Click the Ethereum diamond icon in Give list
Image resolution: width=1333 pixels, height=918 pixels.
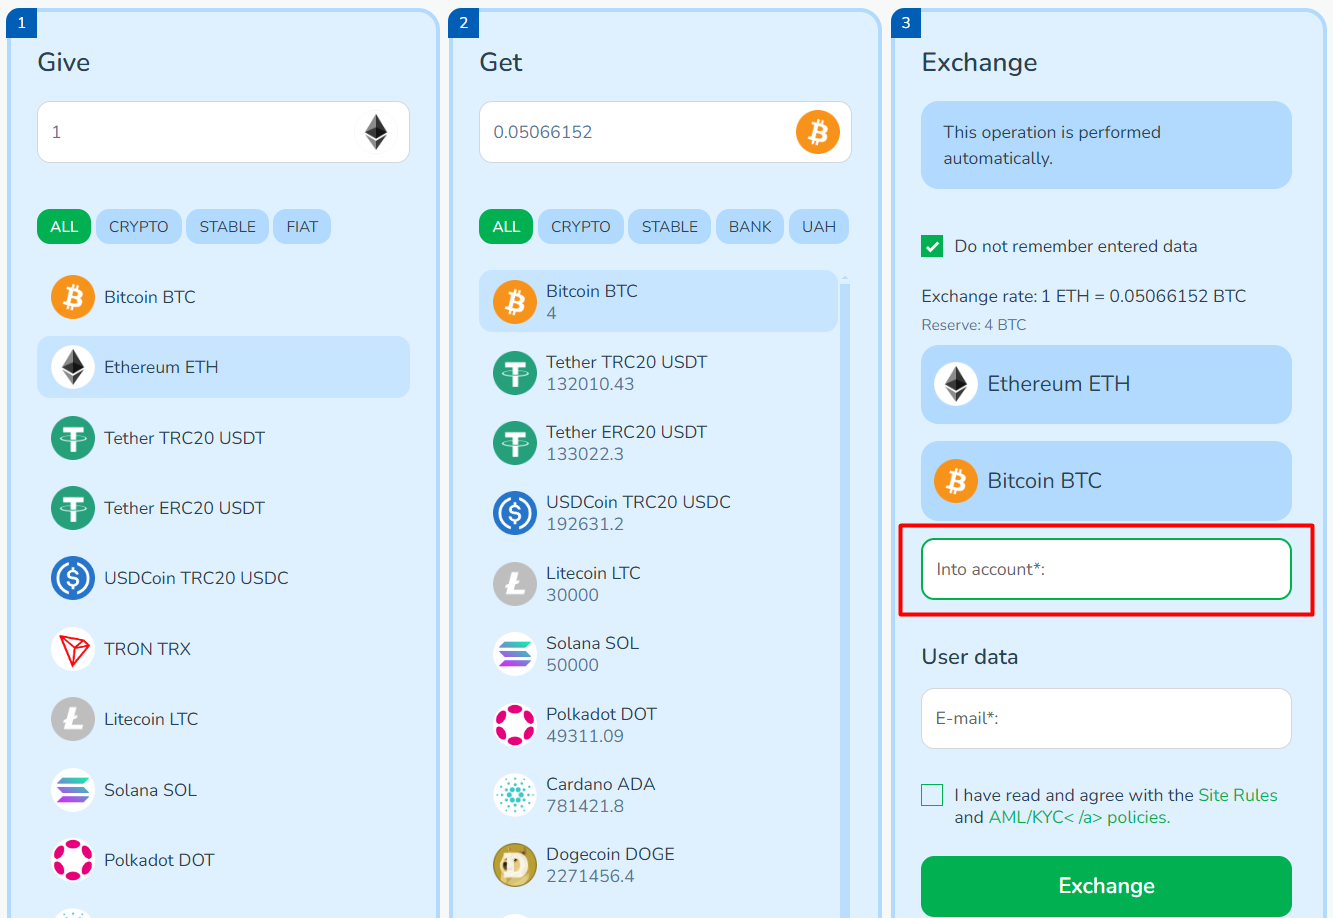pyautogui.click(x=73, y=367)
